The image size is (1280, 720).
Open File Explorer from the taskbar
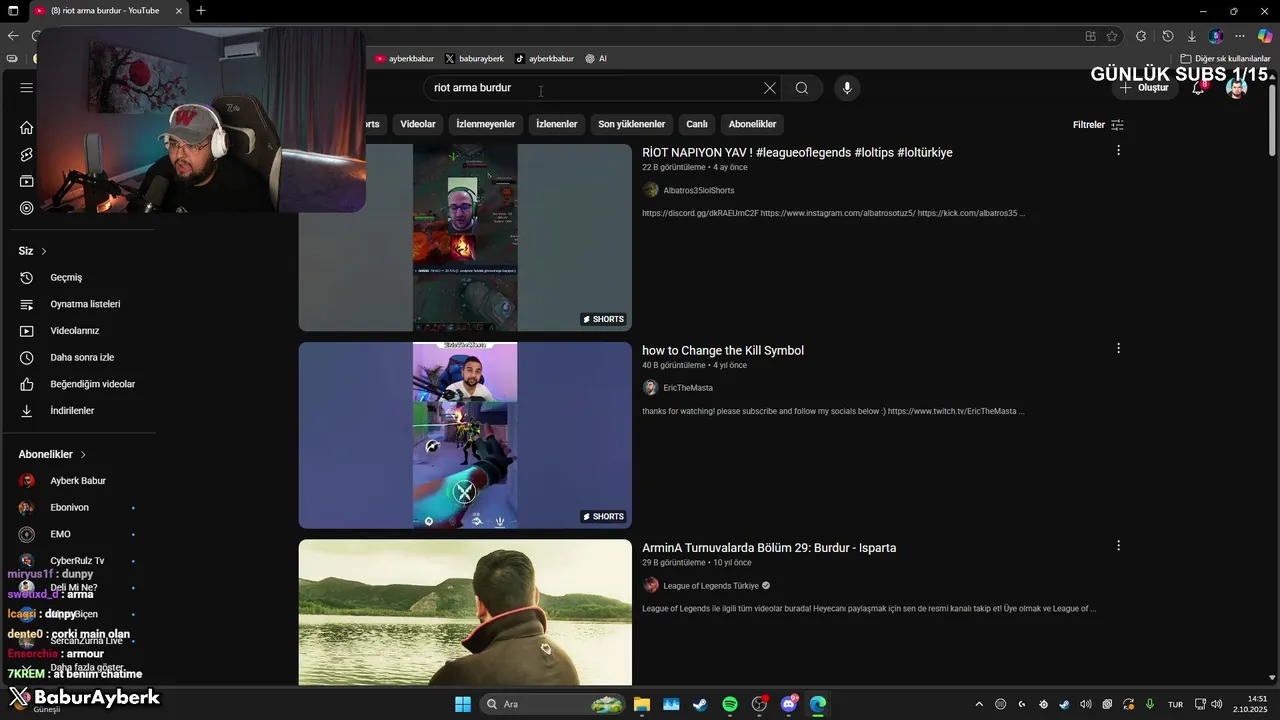coord(641,704)
